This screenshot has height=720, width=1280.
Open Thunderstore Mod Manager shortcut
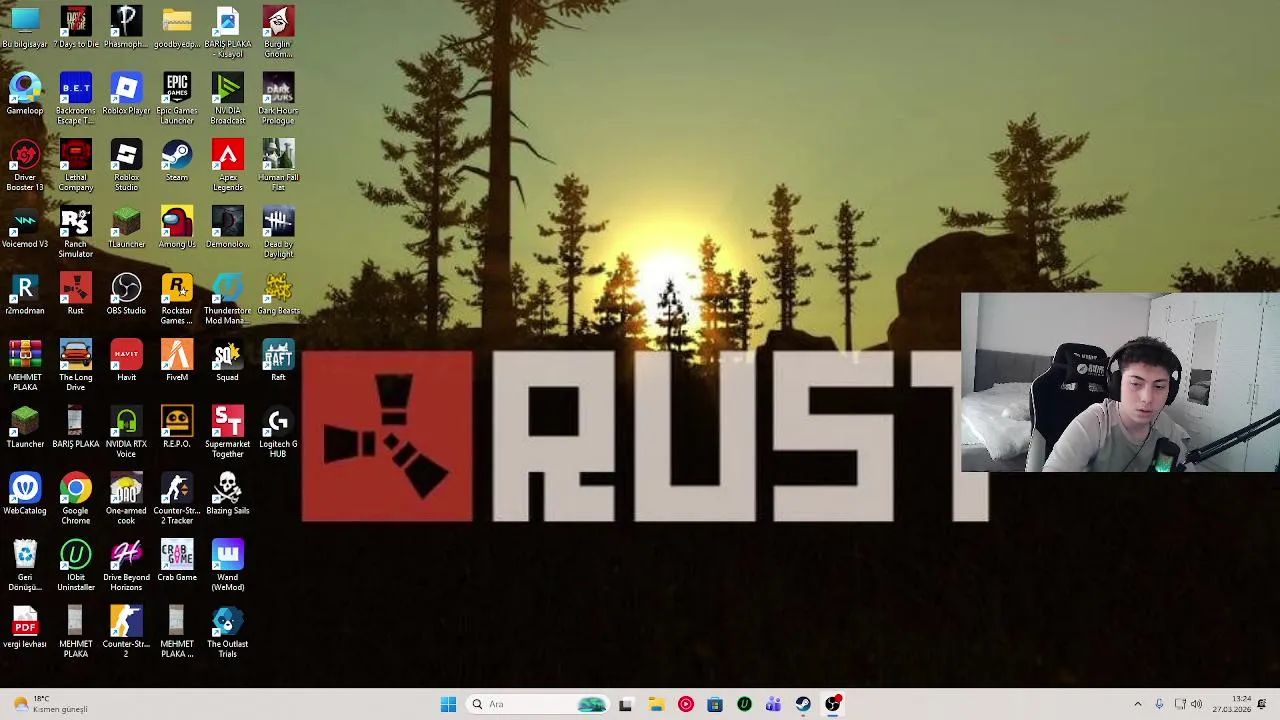228,299
